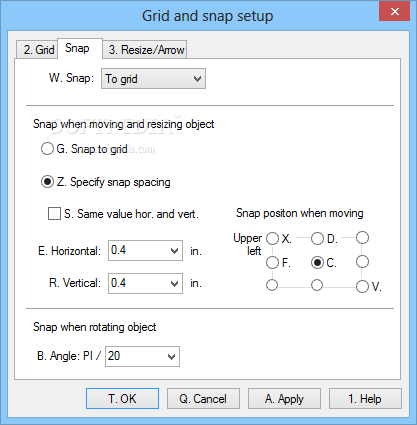The width and height of the screenshot is (417, 425).
Task: Open the B. Angle PI divisor dropdown
Action: click(x=142, y=356)
